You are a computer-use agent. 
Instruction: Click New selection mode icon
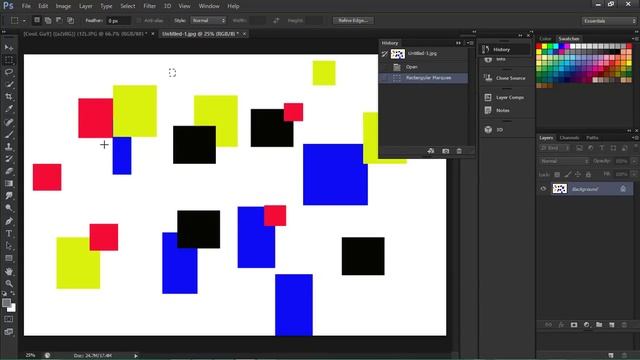(37, 20)
